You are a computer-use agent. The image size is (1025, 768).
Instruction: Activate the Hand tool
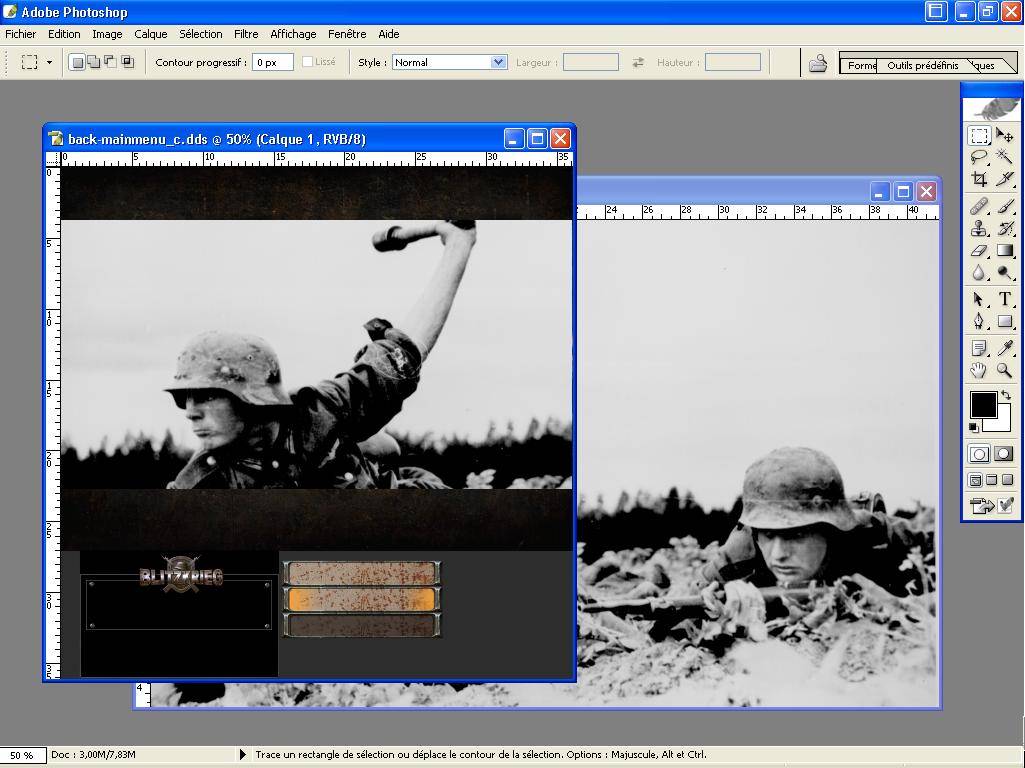[x=979, y=370]
